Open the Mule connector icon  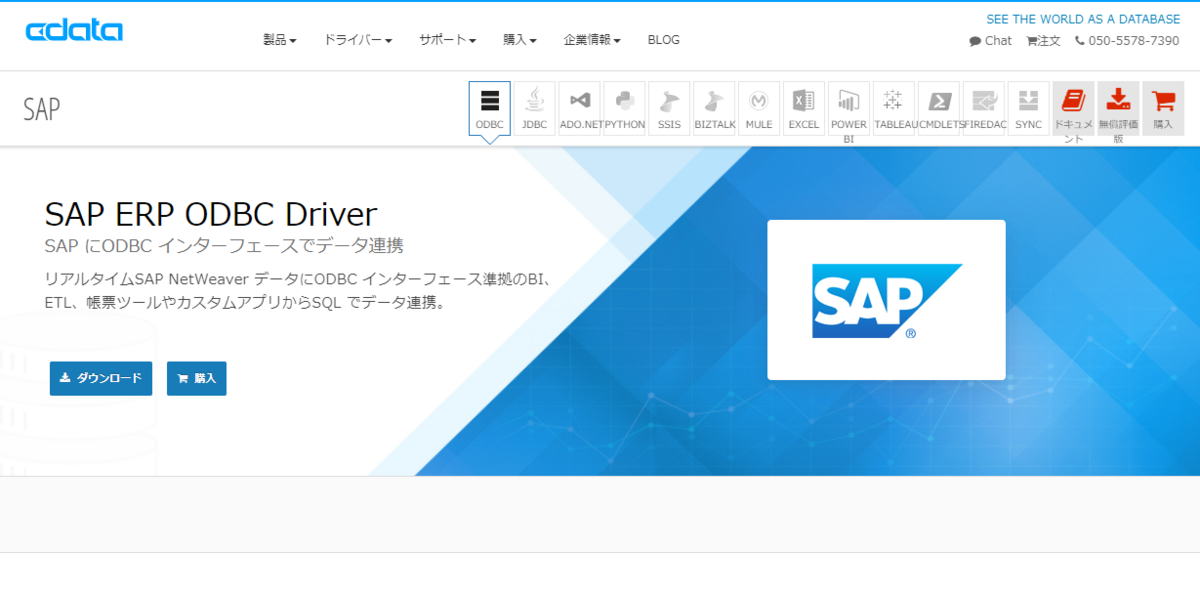coord(759,108)
